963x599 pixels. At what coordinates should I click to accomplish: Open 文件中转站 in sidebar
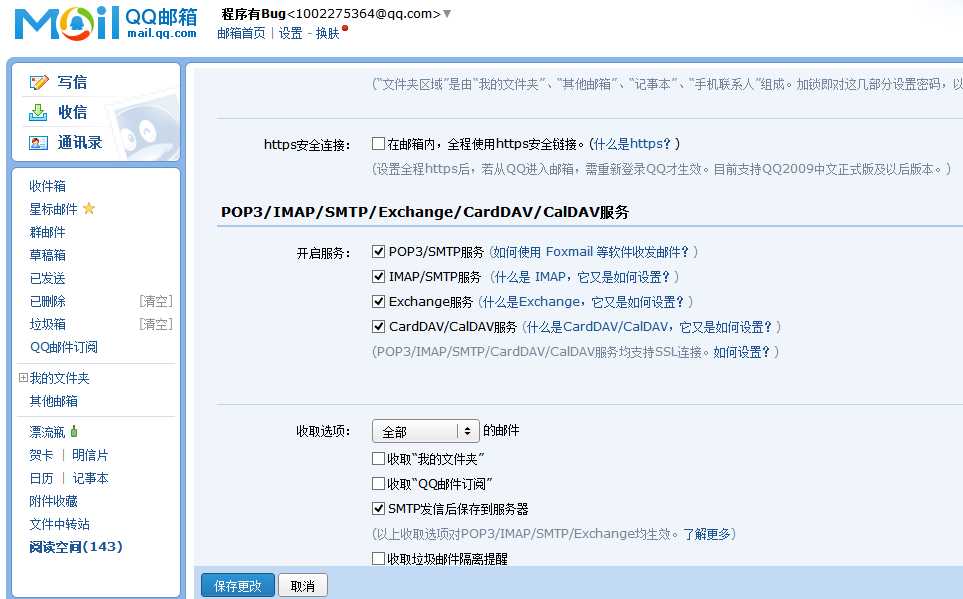(60, 524)
